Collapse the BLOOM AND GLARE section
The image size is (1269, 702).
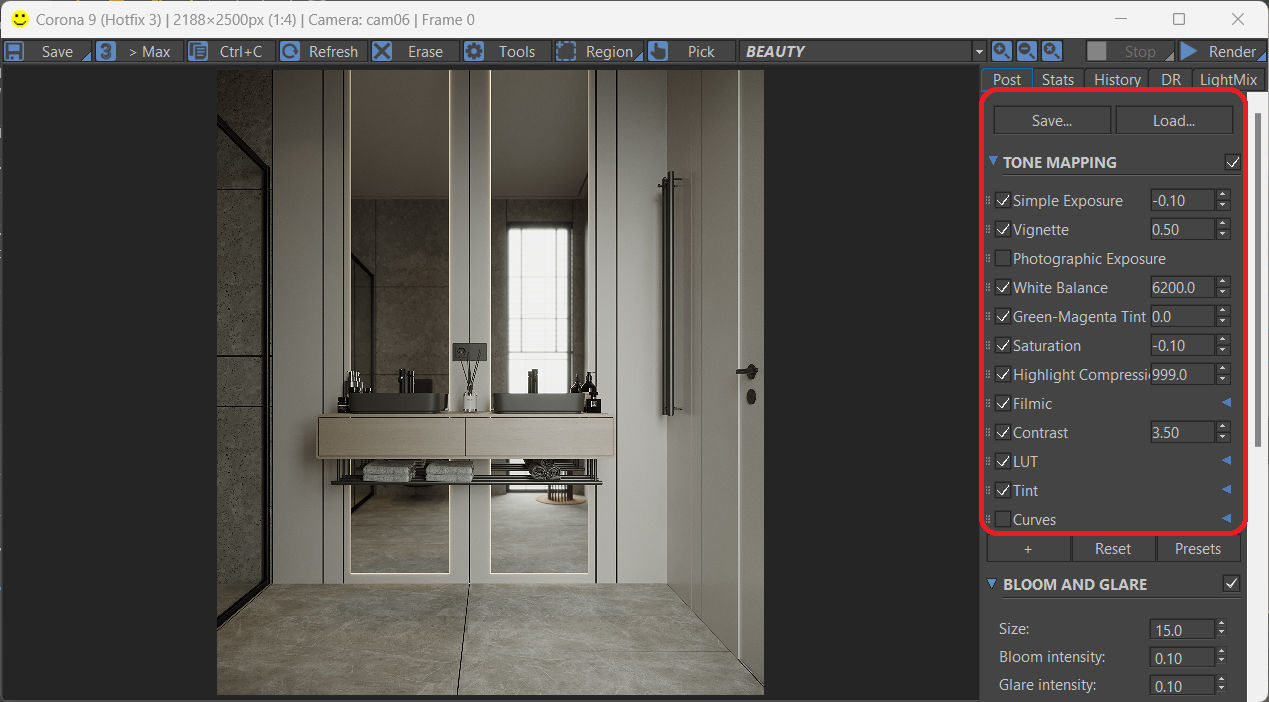coord(993,583)
